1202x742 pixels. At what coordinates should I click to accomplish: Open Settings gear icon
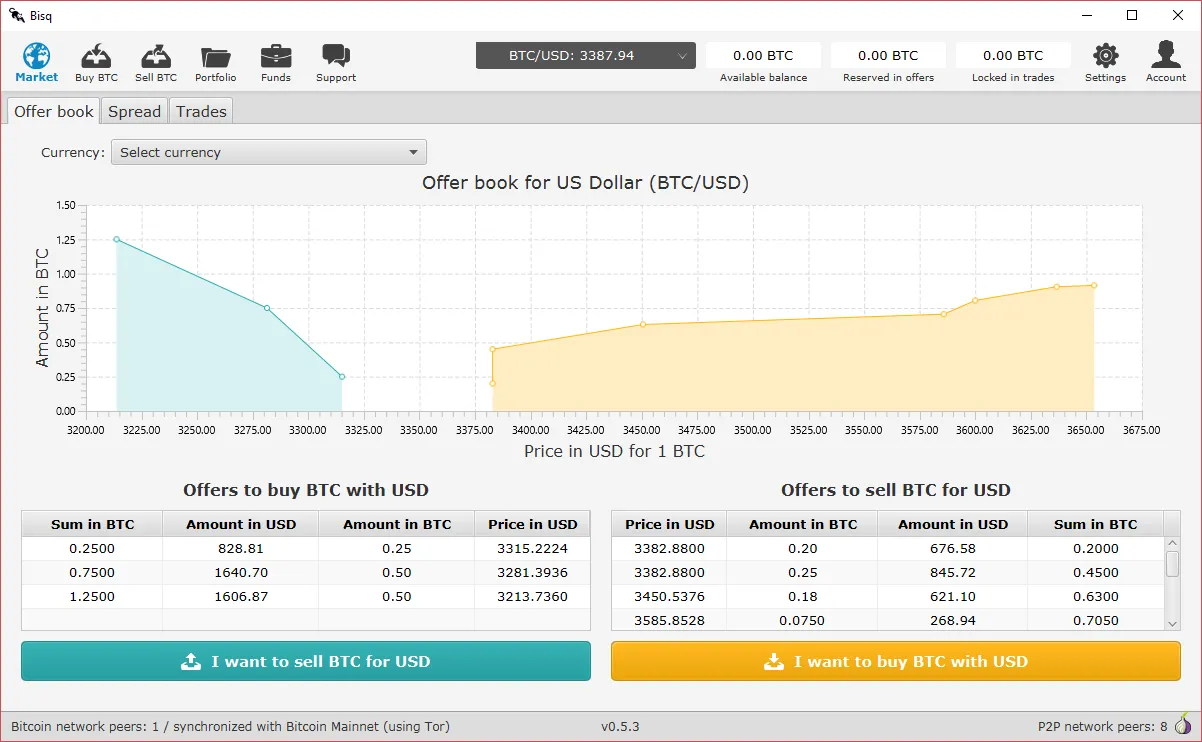pyautogui.click(x=1105, y=56)
